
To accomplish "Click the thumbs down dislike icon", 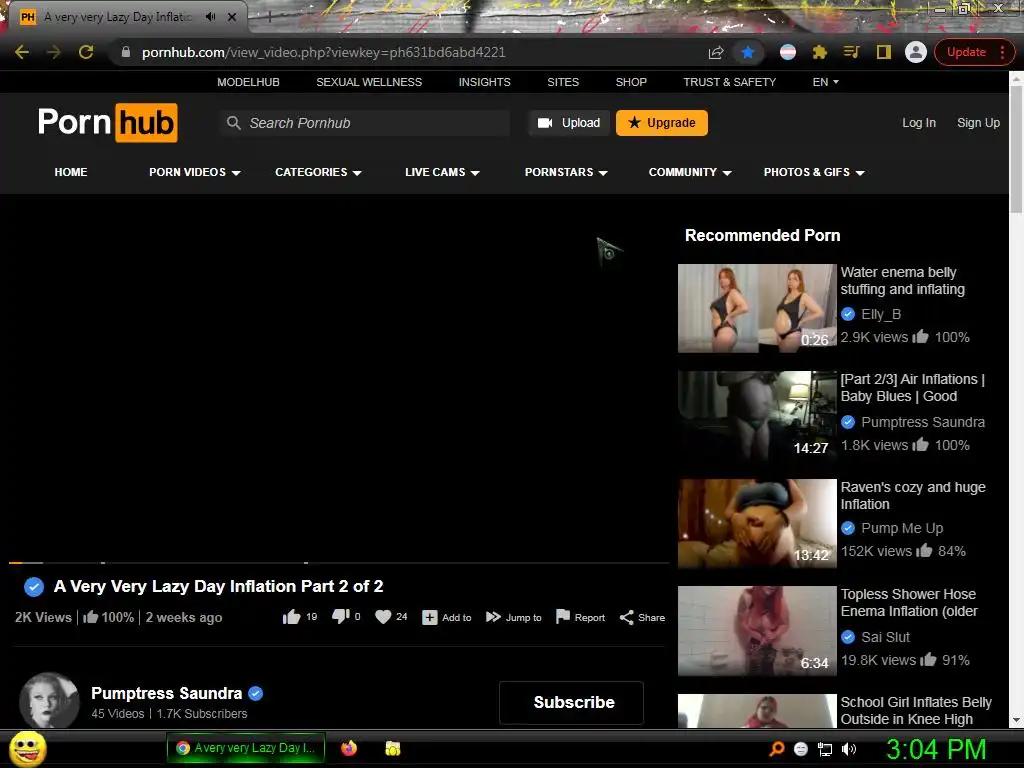I will [x=340, y=617].
